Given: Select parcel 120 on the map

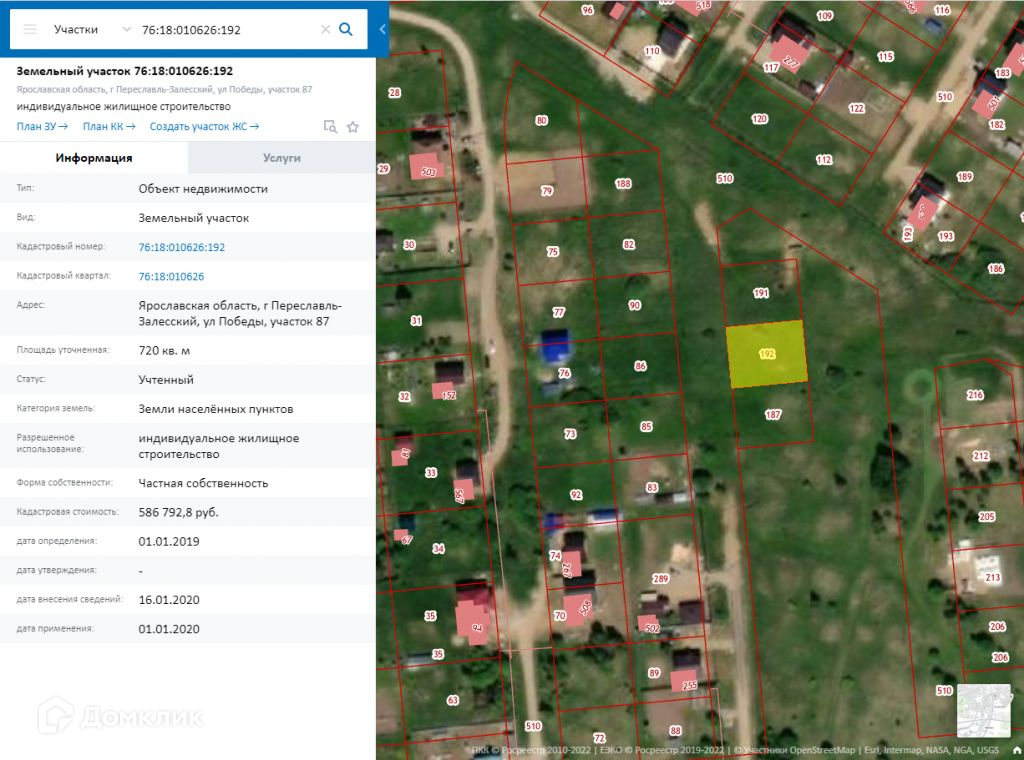Looking at the screenshot, I should pyautogui.click(x=759, y=119).
